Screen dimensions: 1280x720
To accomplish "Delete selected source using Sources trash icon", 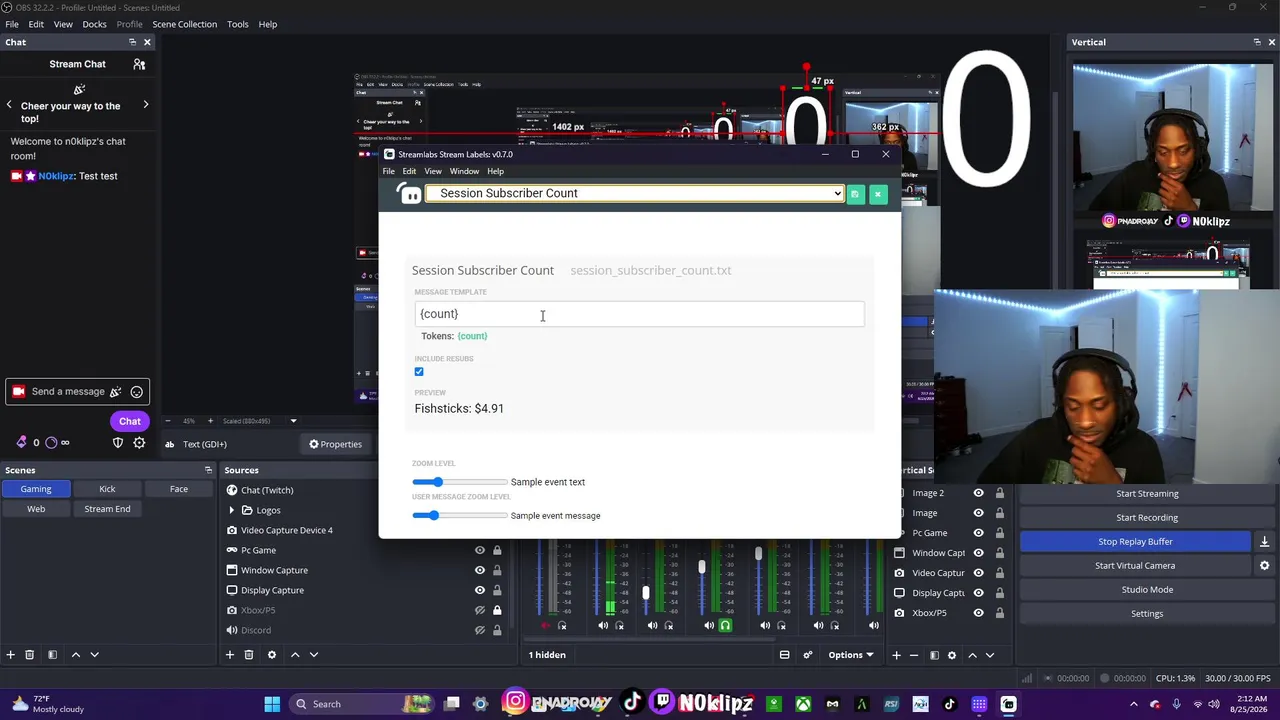I will [249, 654].
